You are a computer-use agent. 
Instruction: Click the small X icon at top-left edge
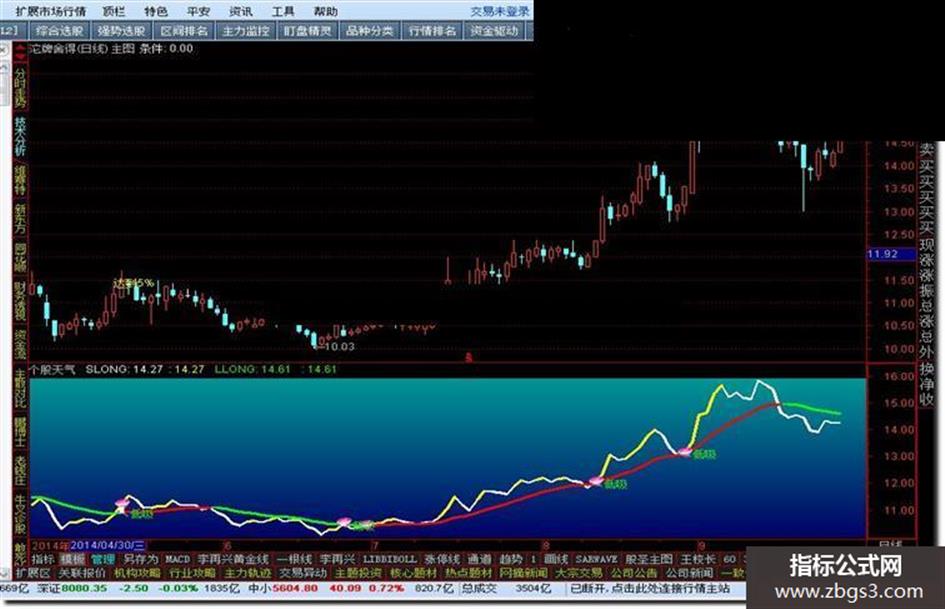(3, 51)
